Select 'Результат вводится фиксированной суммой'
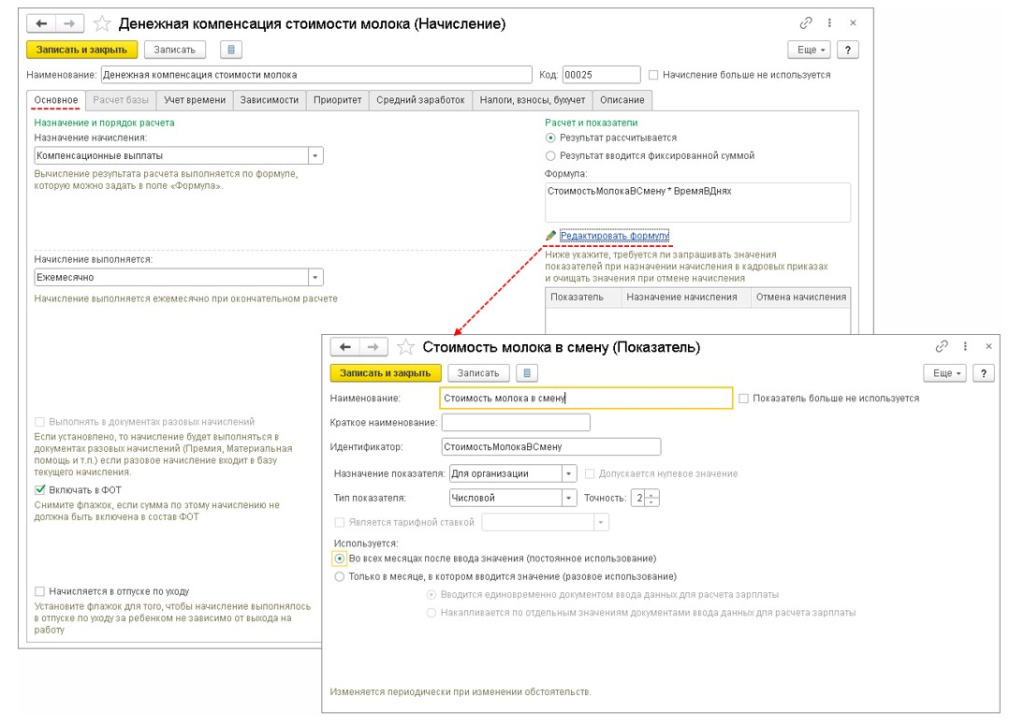 click(x=551, y=156)
